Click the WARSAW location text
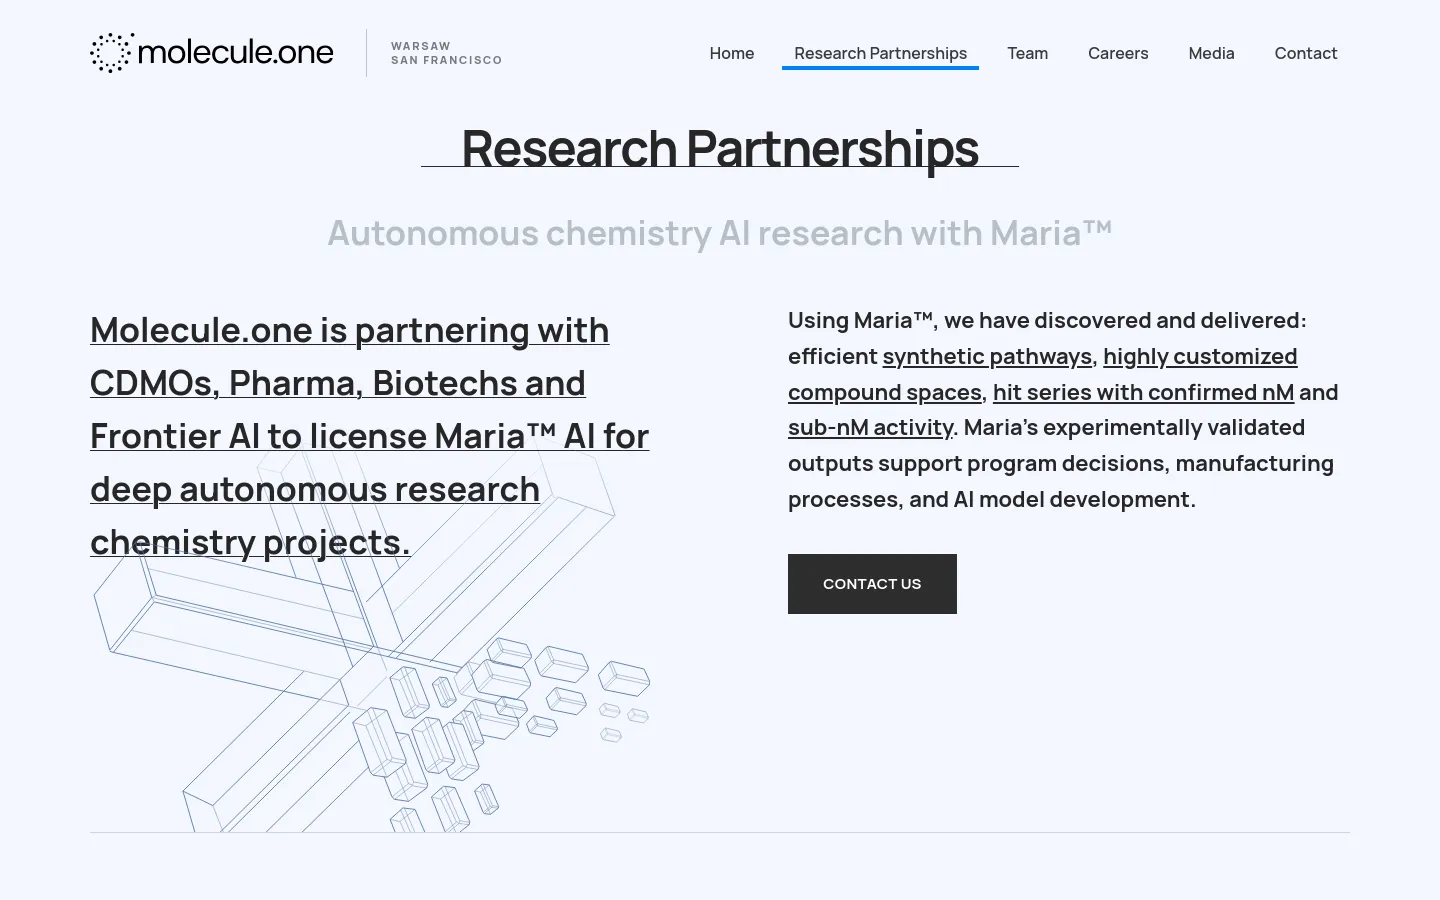This screenshot has width=1440, height=900. click(421, 46)
